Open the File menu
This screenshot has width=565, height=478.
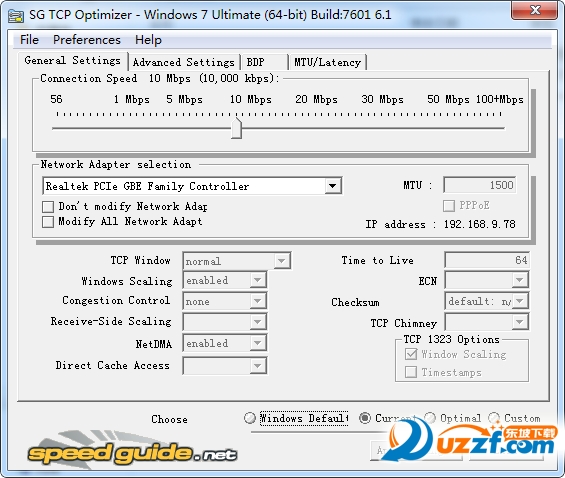[29, 40]
